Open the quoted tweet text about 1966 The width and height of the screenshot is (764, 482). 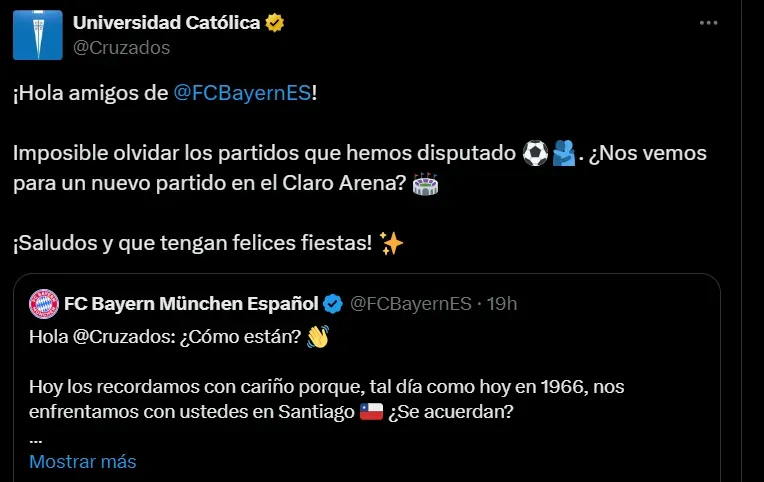coord(326,399)
